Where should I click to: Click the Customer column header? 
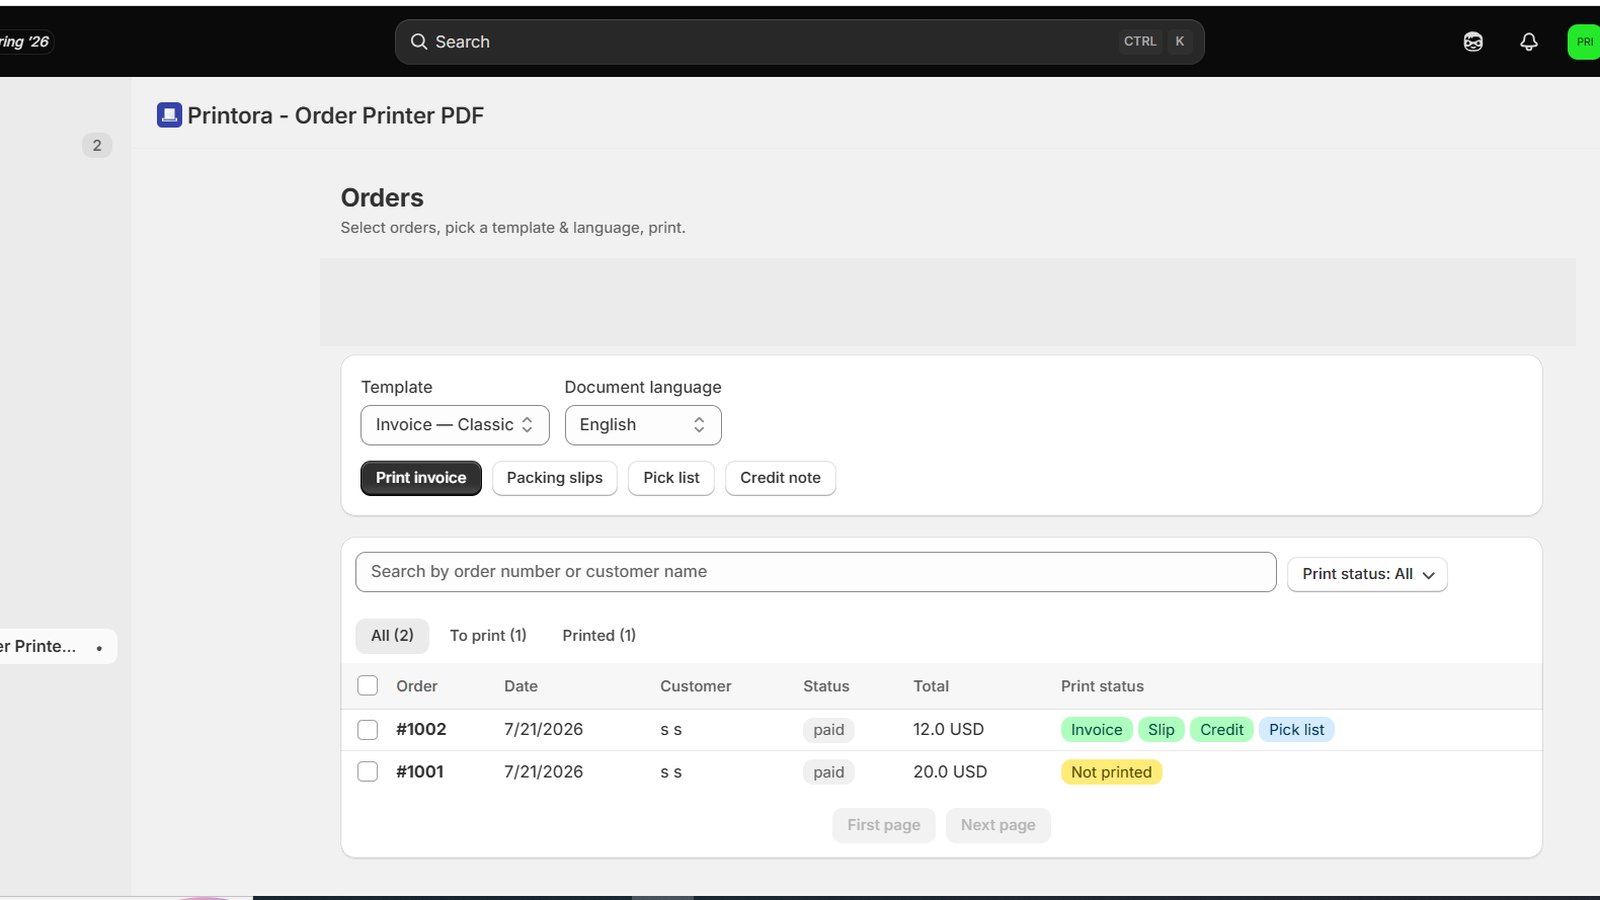point(696,686)
